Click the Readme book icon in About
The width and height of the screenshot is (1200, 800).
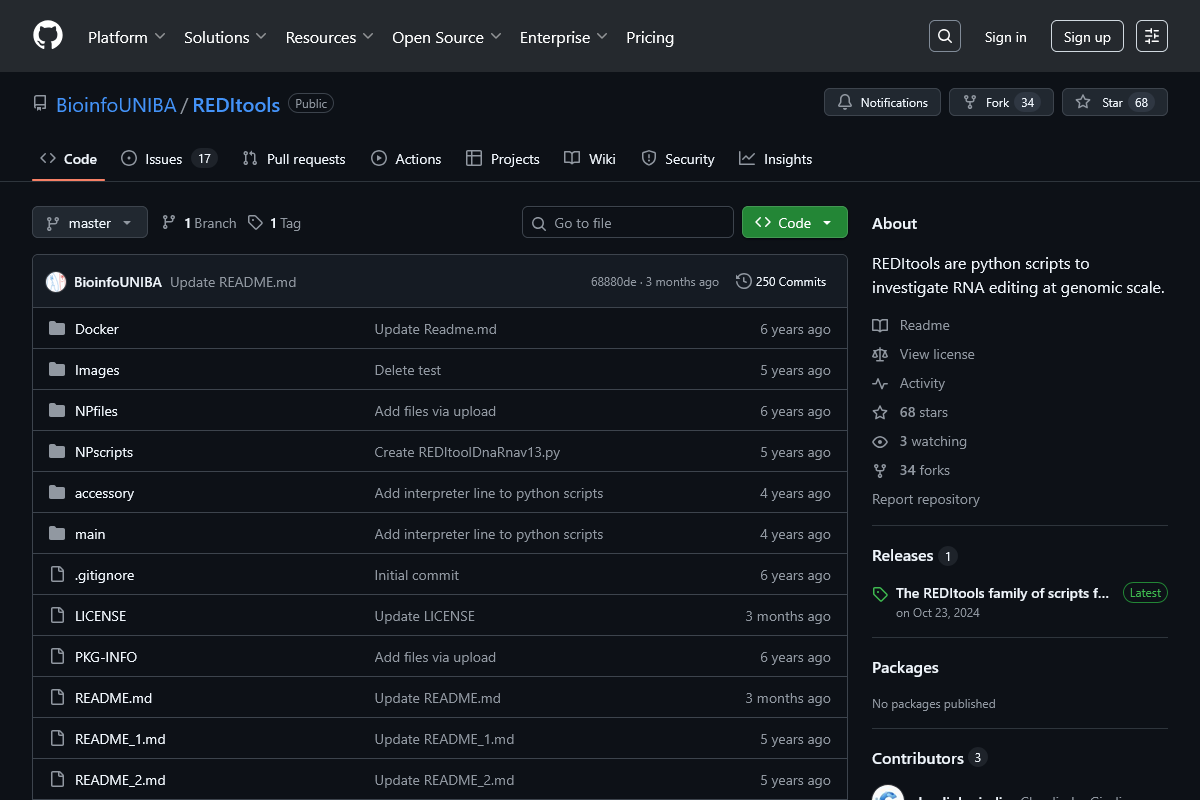pos(879,324)
